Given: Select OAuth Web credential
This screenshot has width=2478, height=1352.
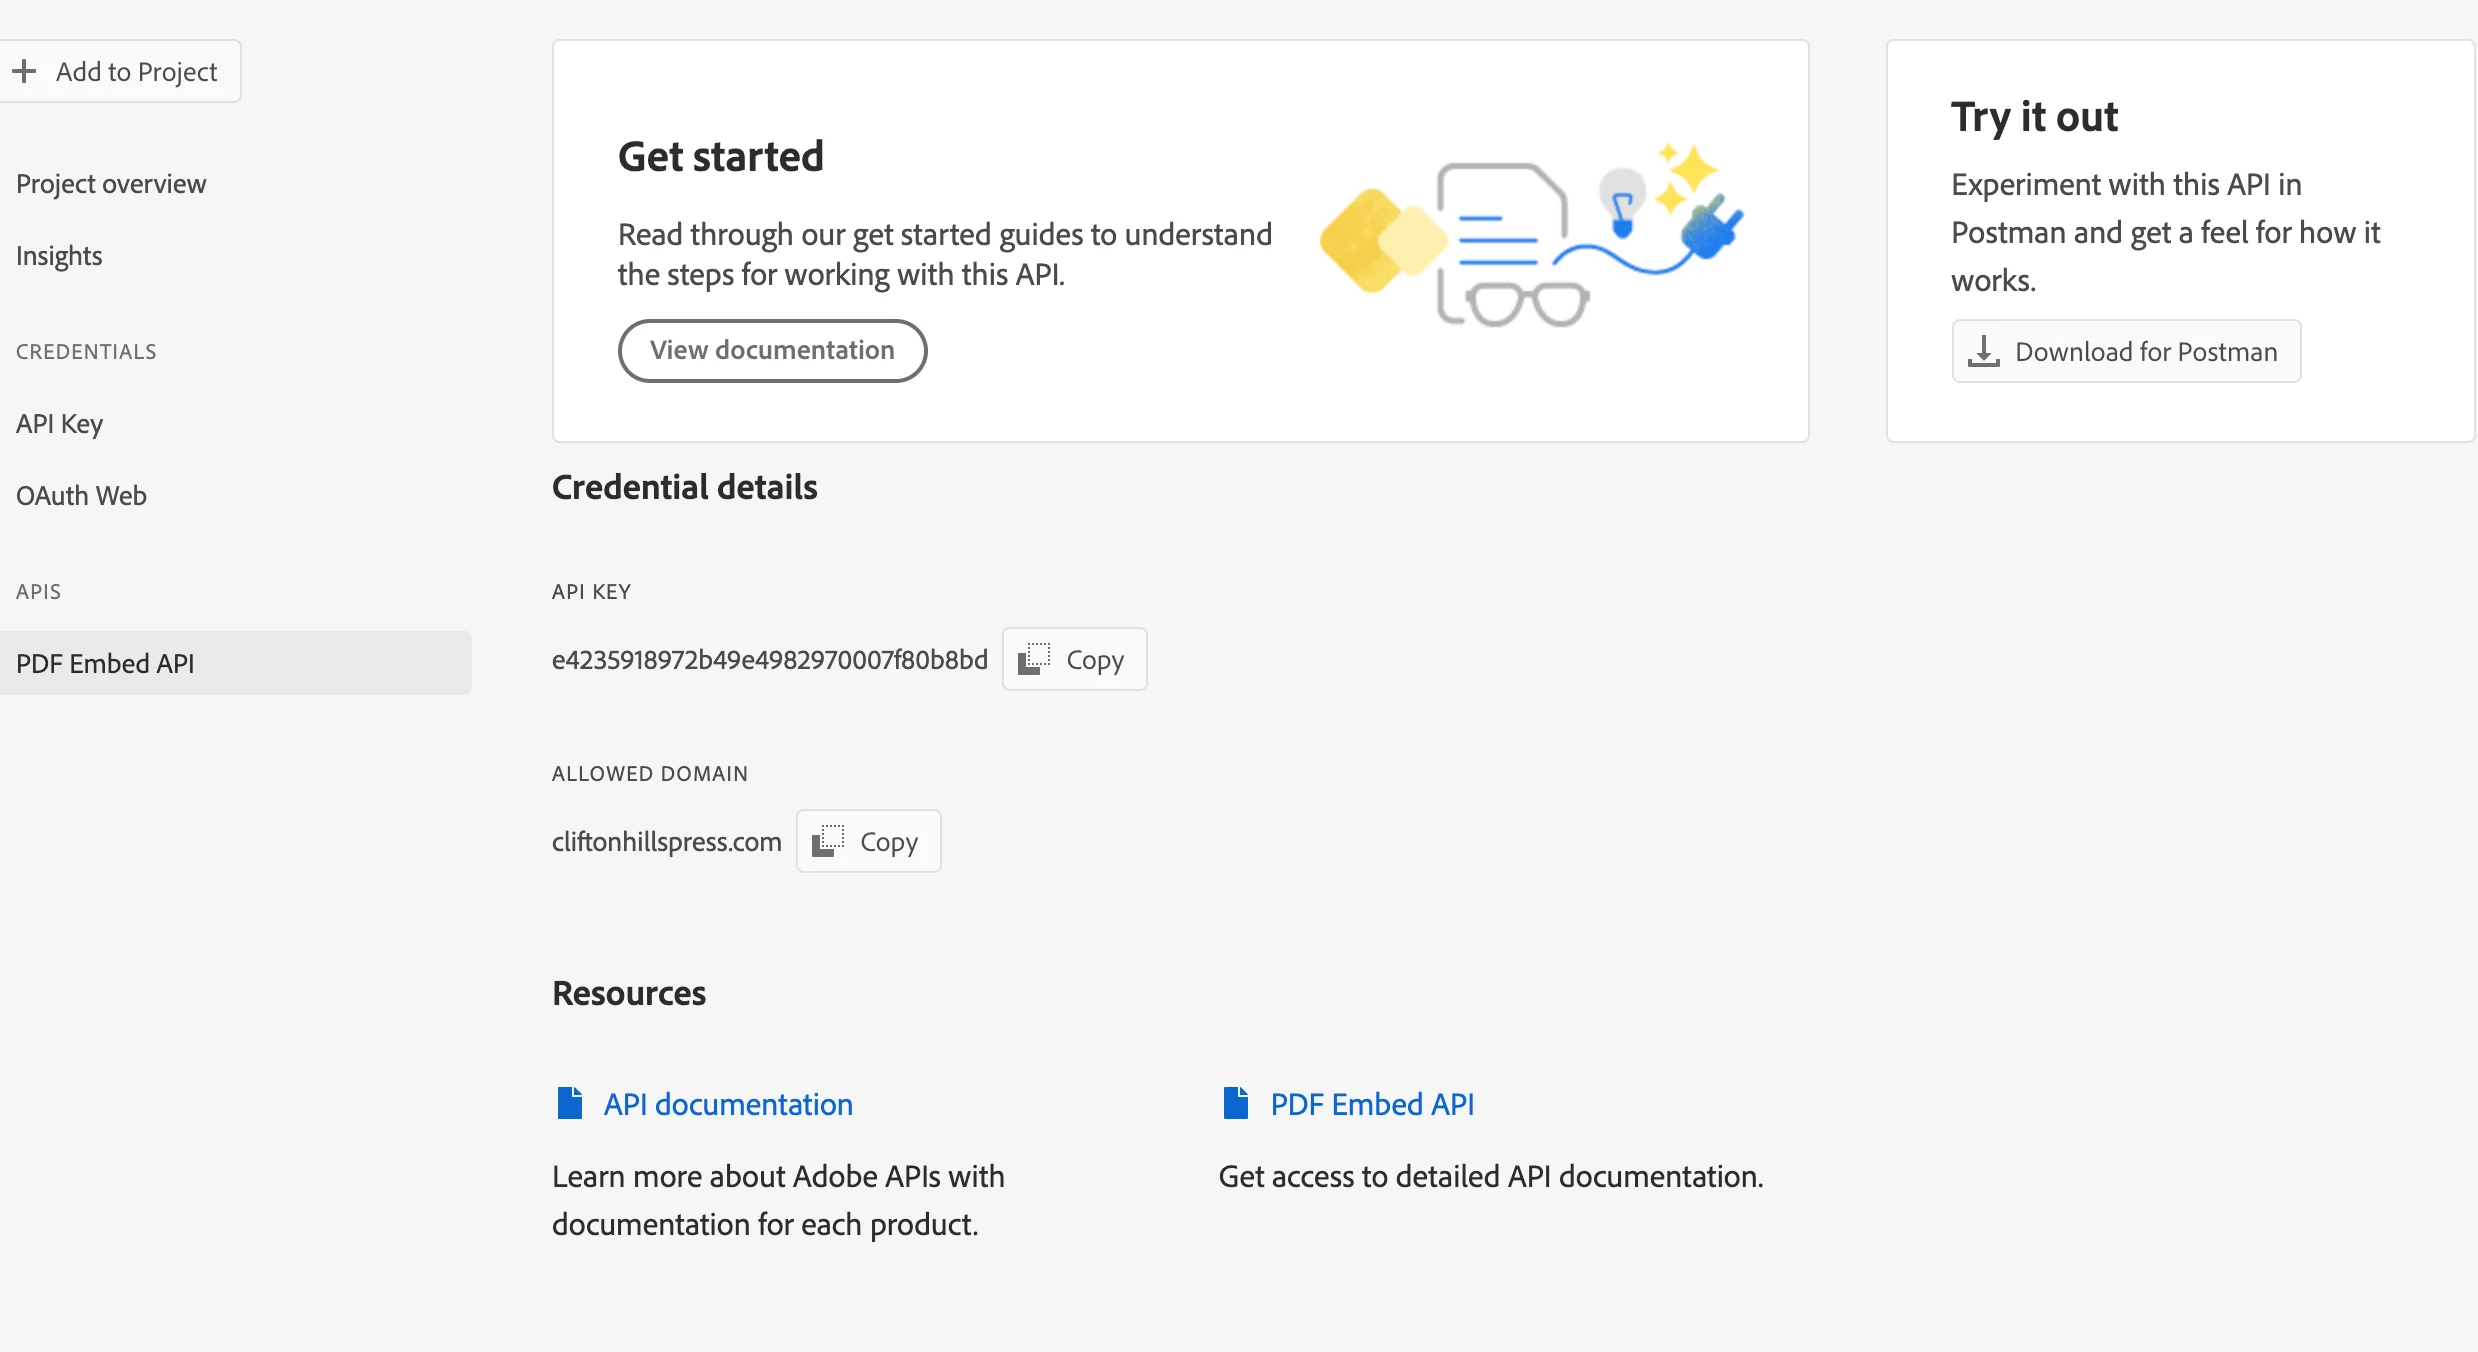Looking at the screenshot, I should 81,496.
